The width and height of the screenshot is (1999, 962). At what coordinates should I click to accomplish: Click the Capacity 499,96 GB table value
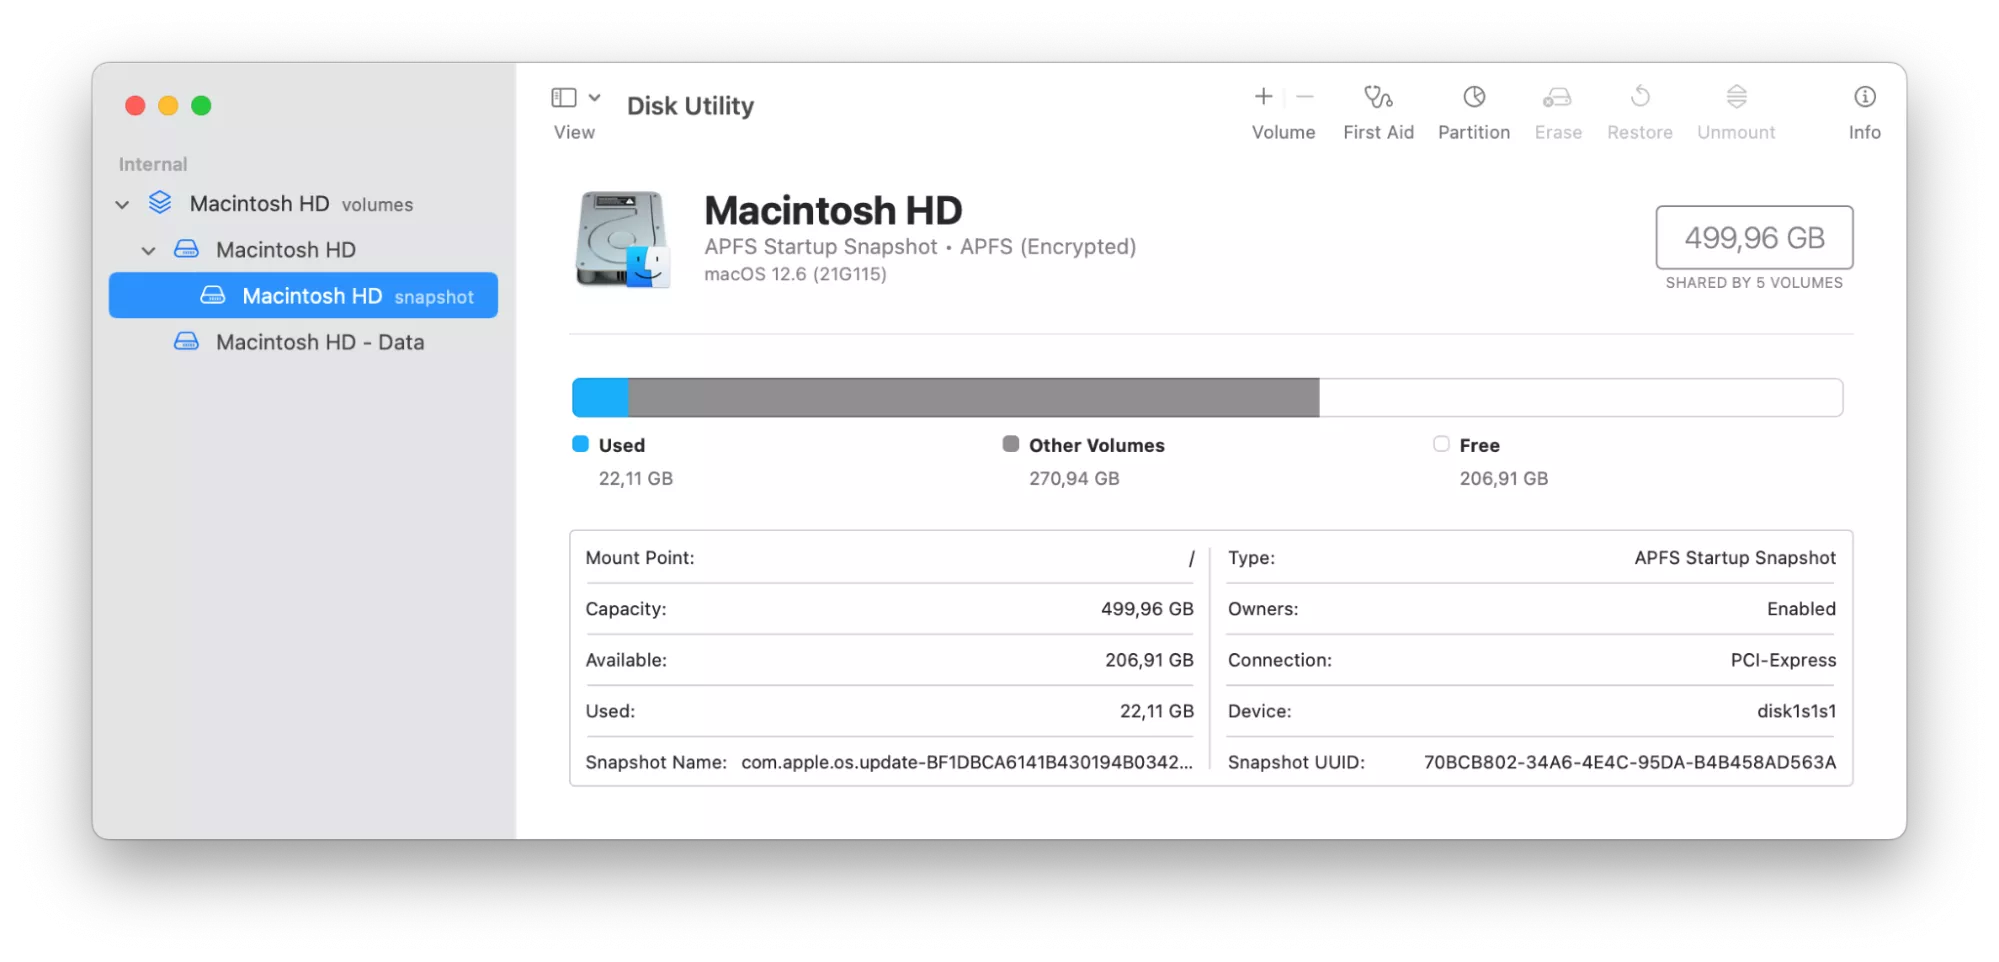pos(1147,608)
